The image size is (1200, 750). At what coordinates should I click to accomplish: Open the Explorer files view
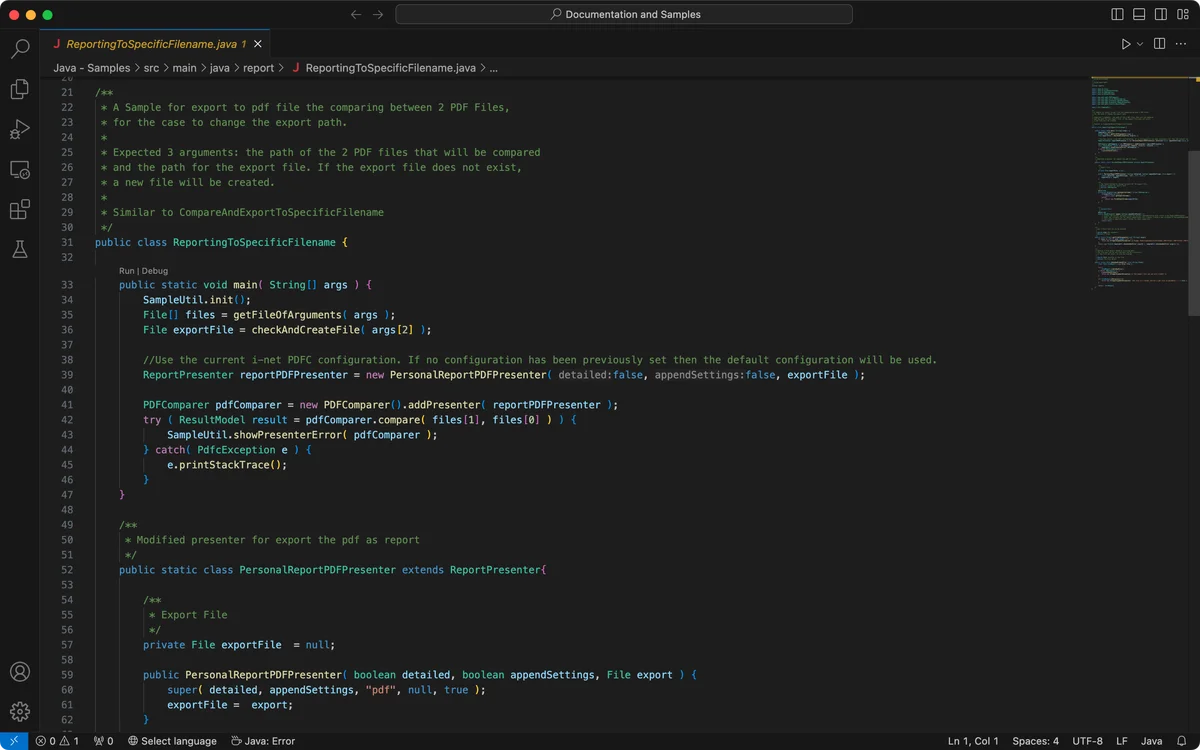19,89
